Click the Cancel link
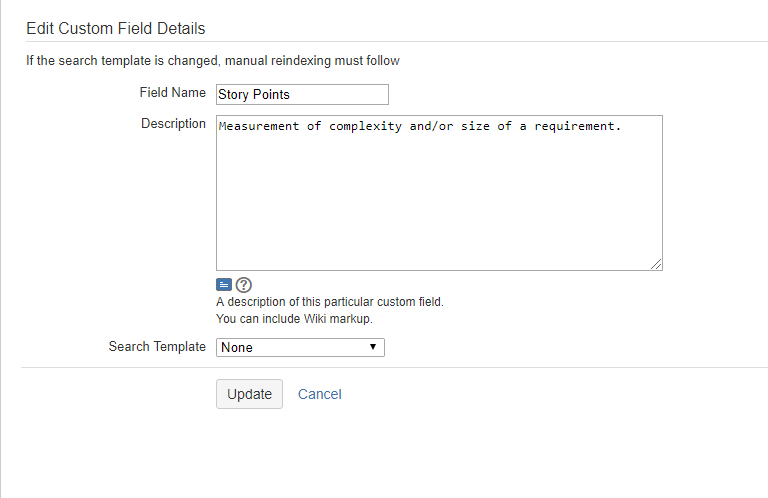Screen dimensions: 768x498 (320, 394)
